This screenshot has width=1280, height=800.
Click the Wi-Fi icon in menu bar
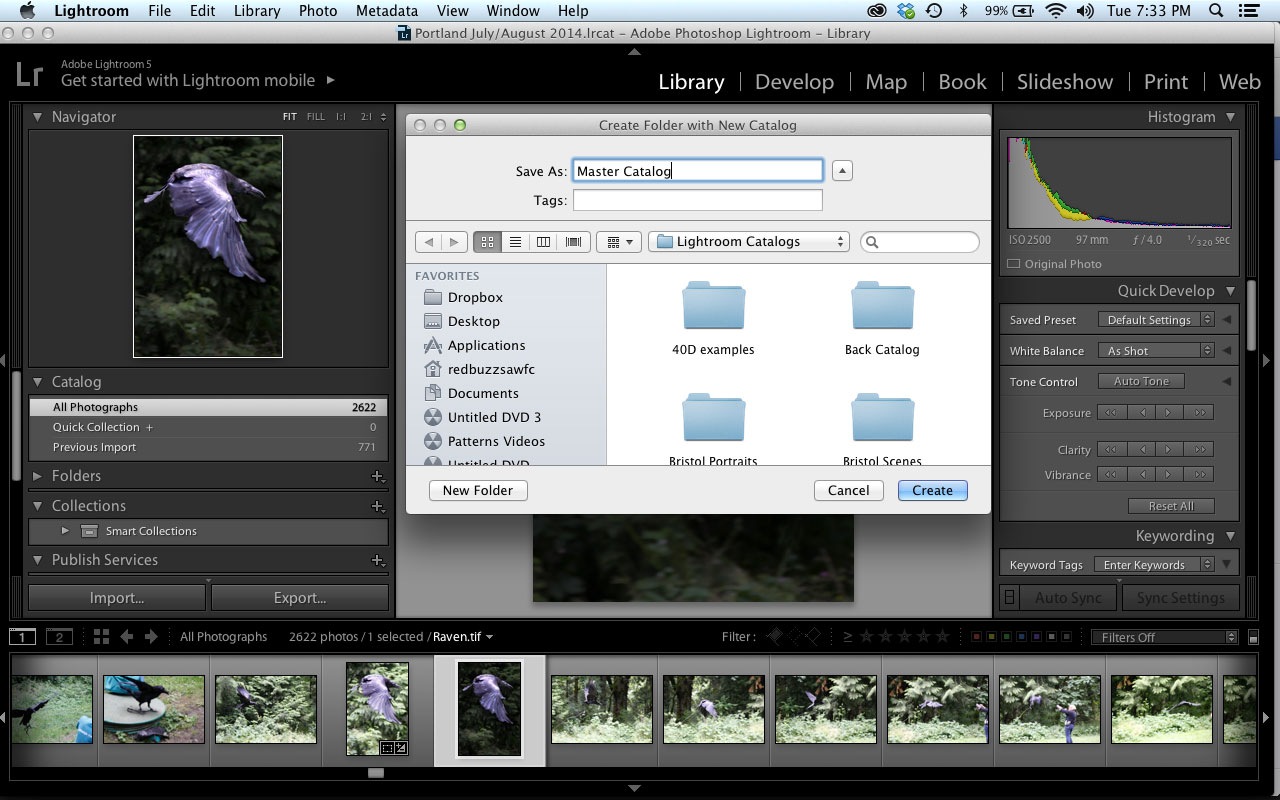pos(1056,11)
